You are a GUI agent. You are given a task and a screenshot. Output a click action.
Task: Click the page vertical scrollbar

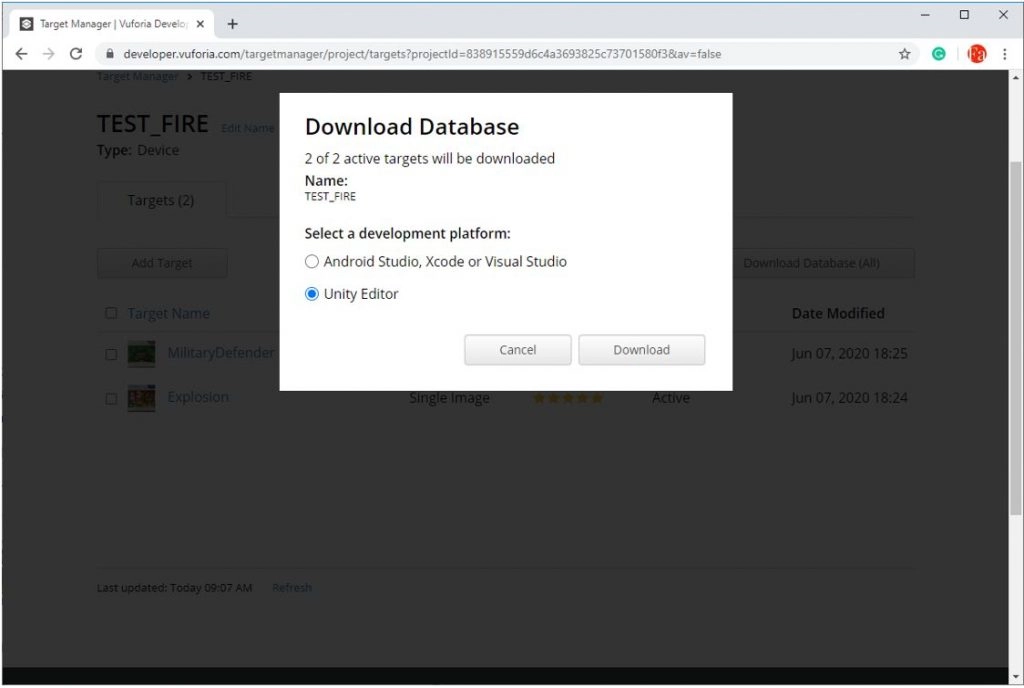pyautogui.click(x=1016, y=338)
